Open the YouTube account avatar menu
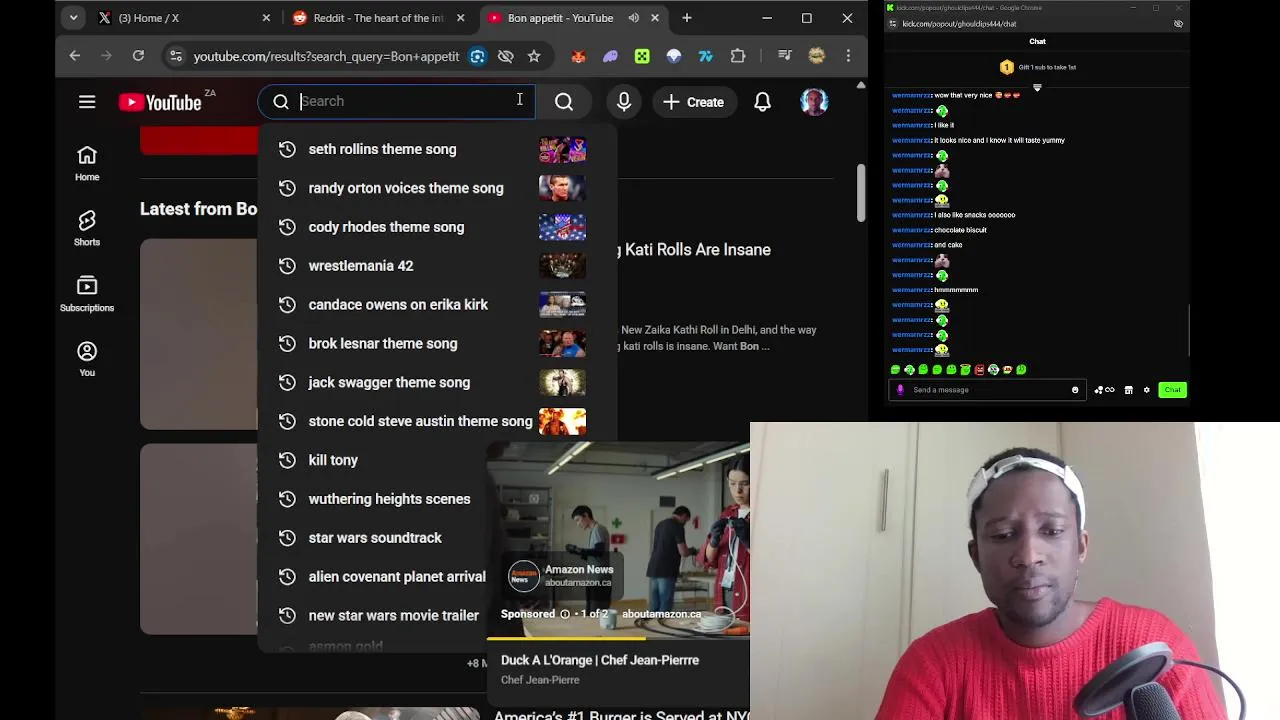The width and height of the screenshot is (1280, 720). click(x=814, y=102)
